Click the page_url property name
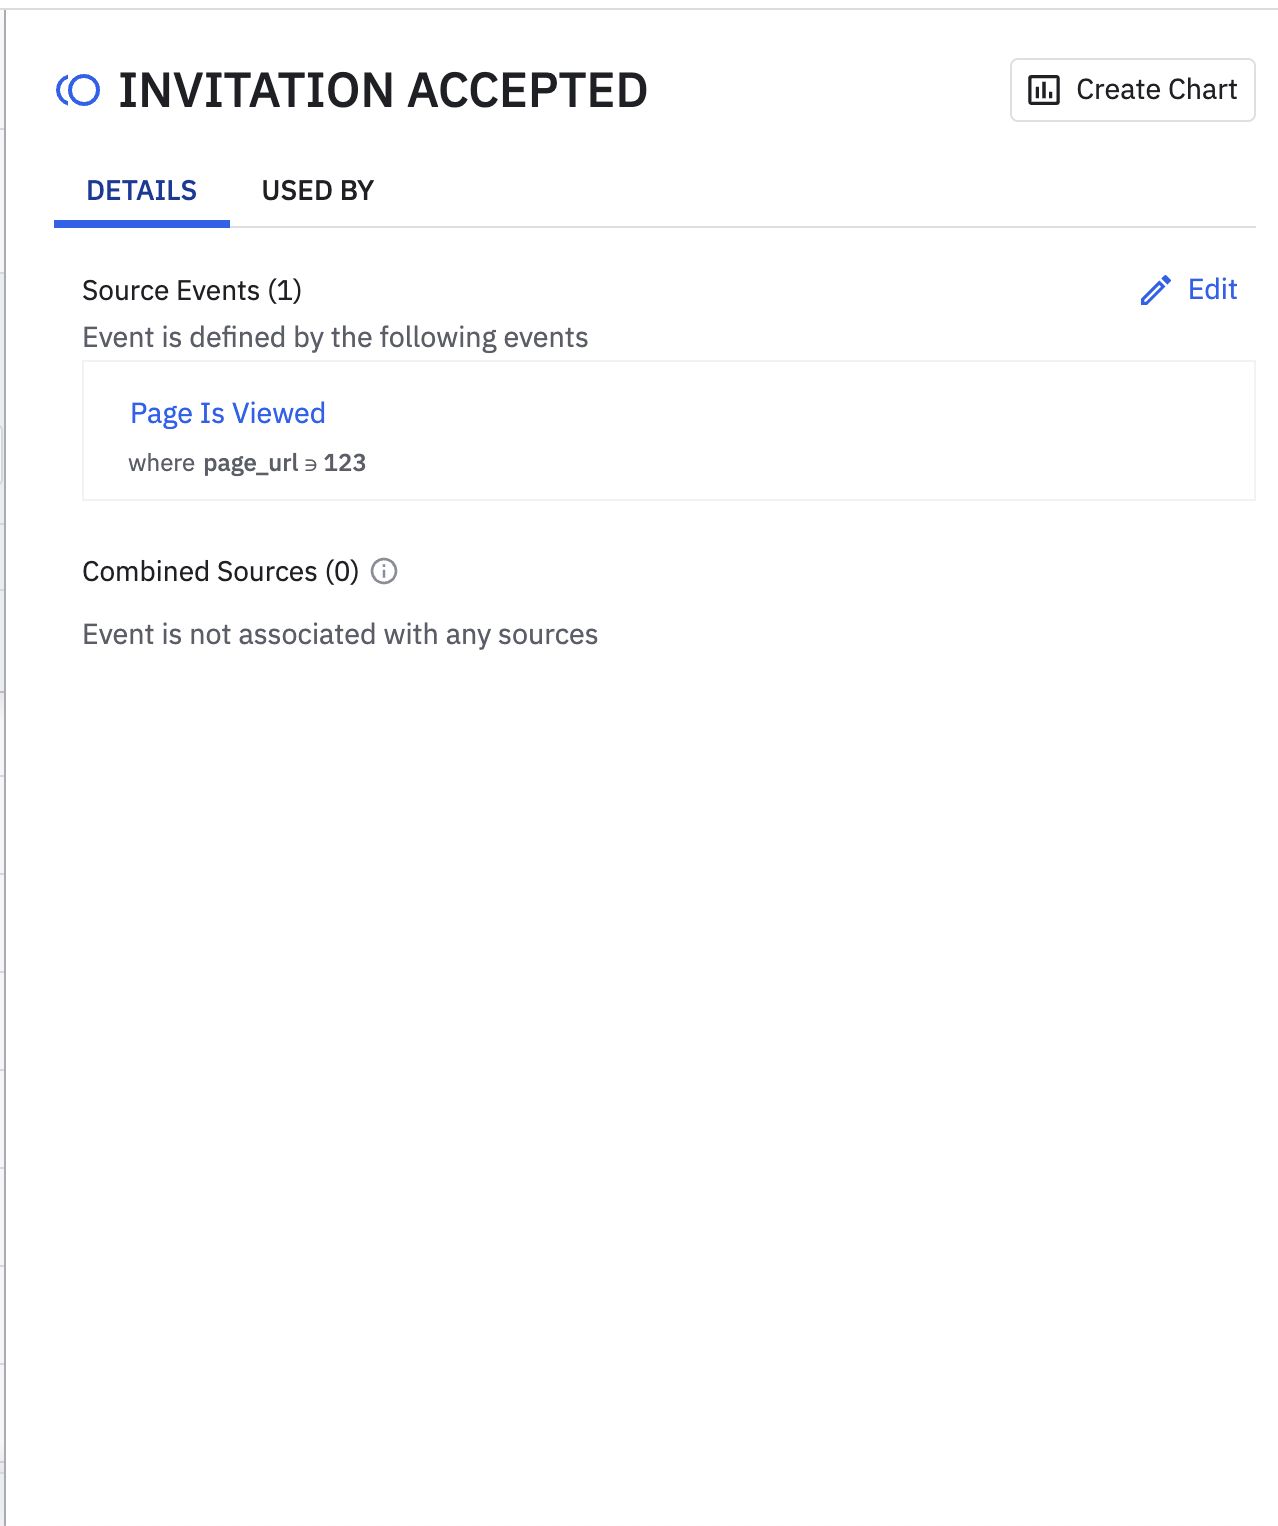Image resolution: width=1278 pixels, height=1526 pixels. (x=251, y=463)
